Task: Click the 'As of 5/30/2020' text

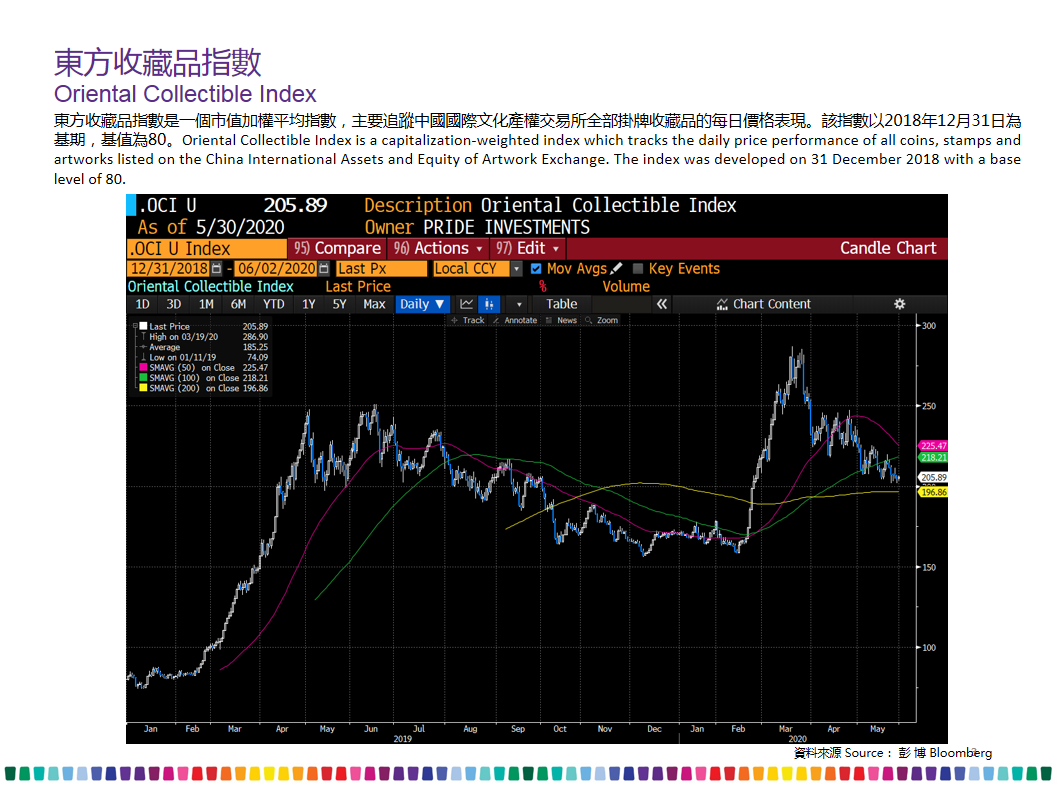Action: coord(211,227)
